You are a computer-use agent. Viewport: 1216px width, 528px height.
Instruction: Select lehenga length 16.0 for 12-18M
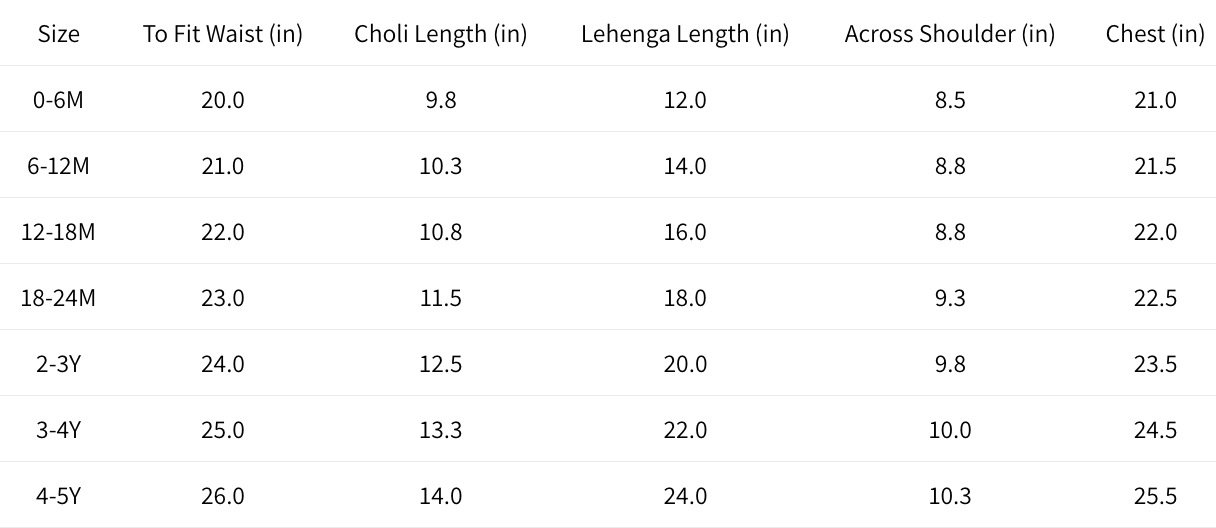[x=684, y=232]
